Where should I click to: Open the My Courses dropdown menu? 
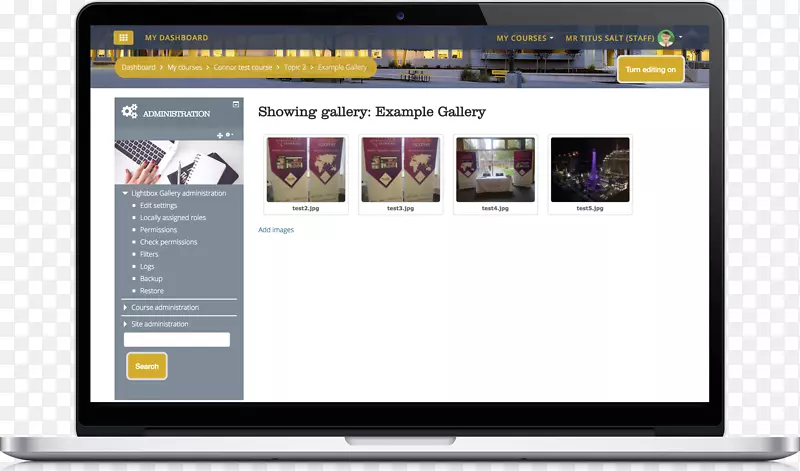pyautogui.click(x=524, y=38)
